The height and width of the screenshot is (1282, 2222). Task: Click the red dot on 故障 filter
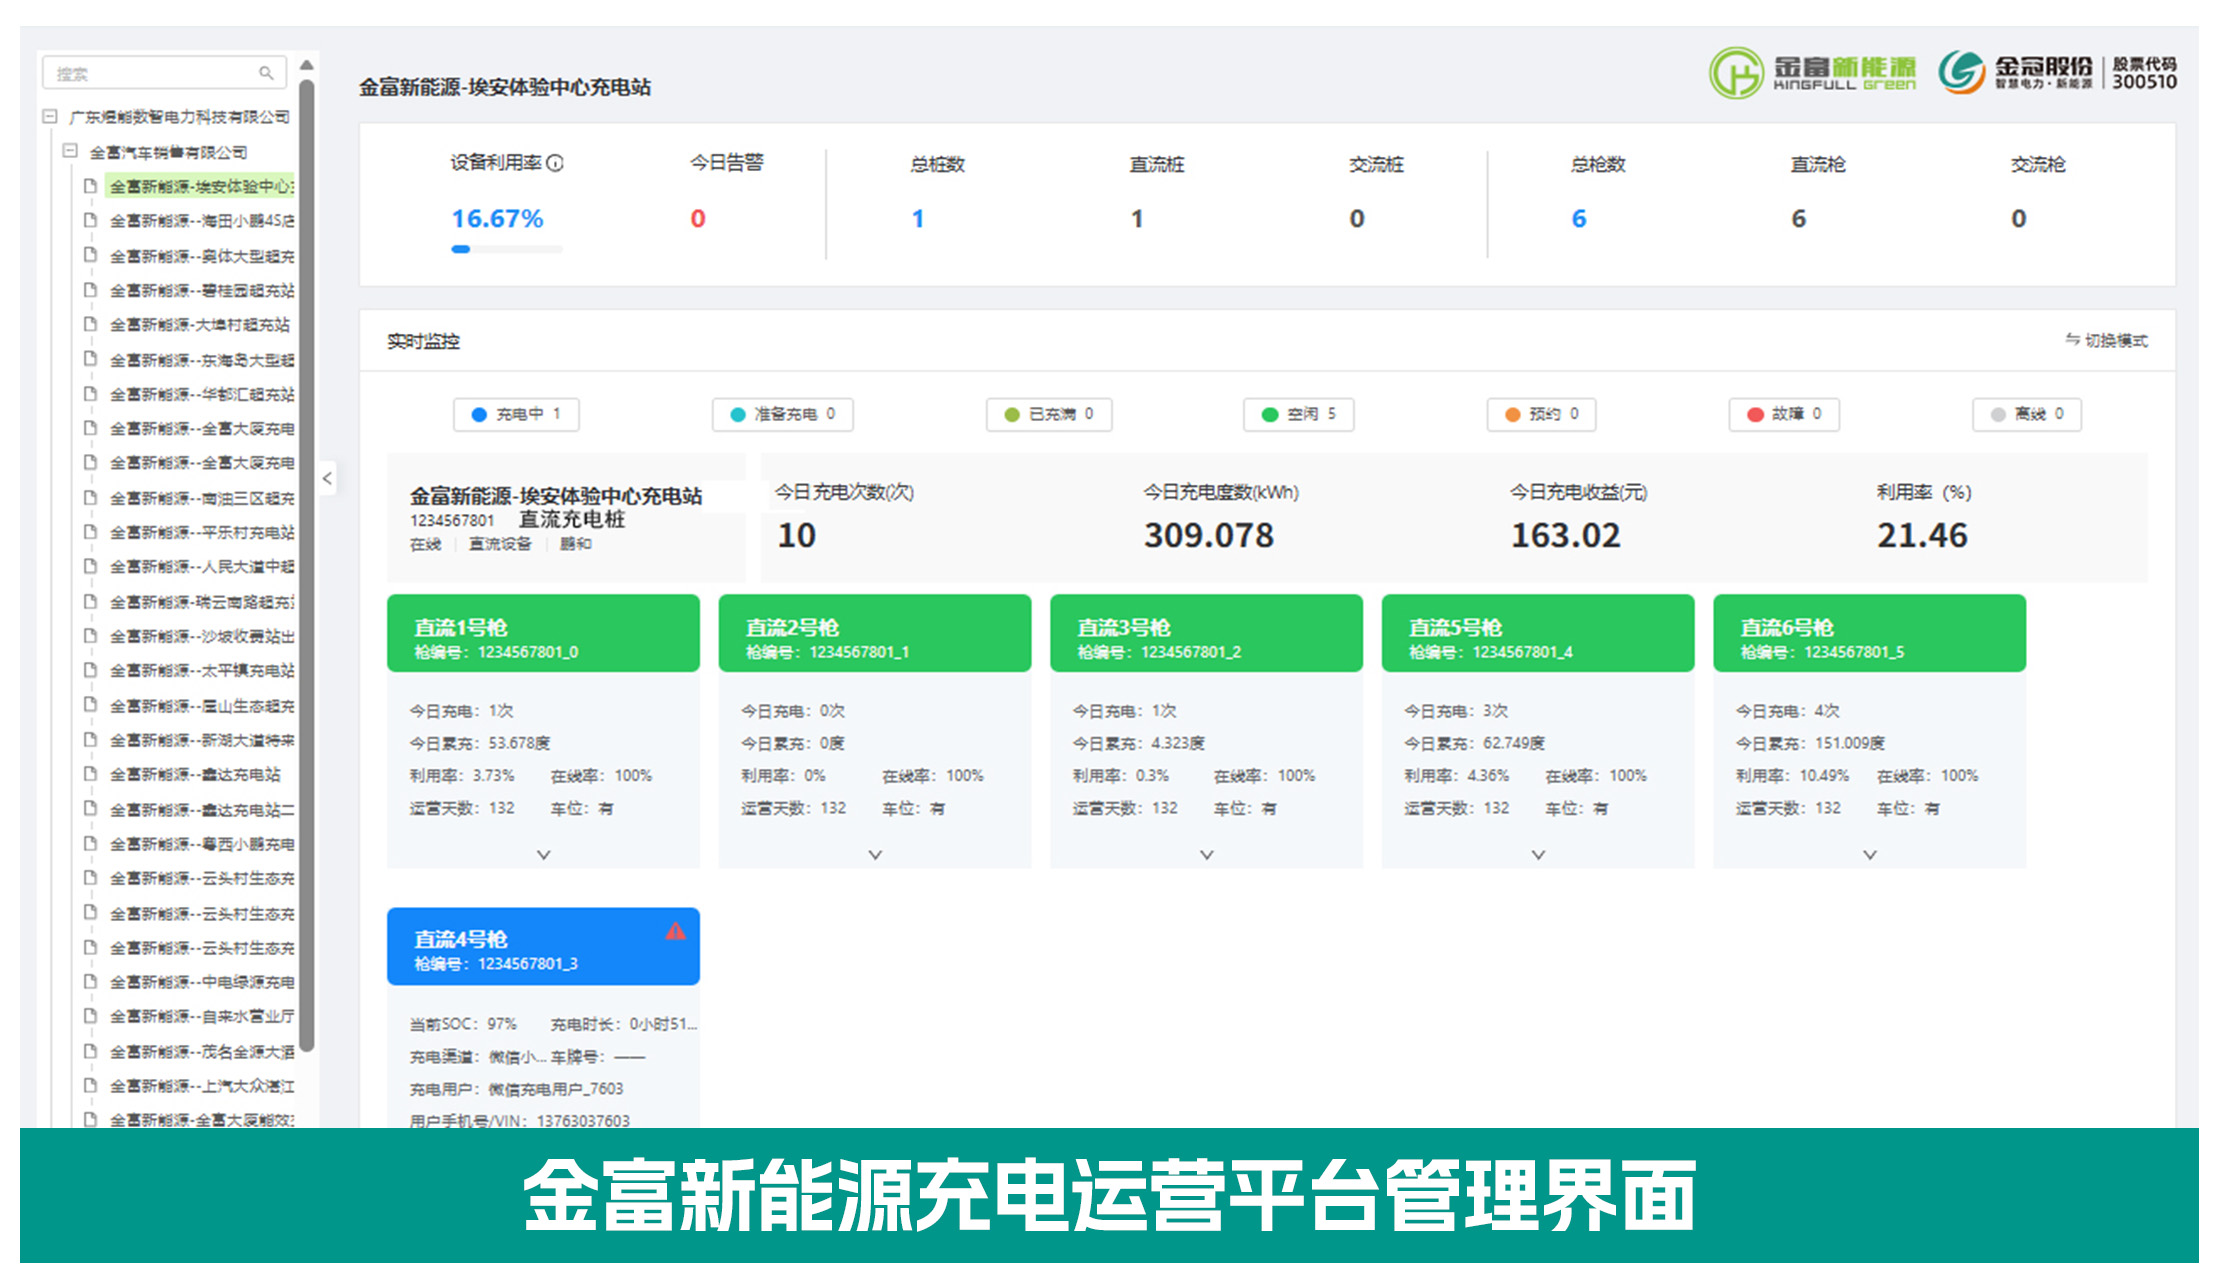(1754, 414)
